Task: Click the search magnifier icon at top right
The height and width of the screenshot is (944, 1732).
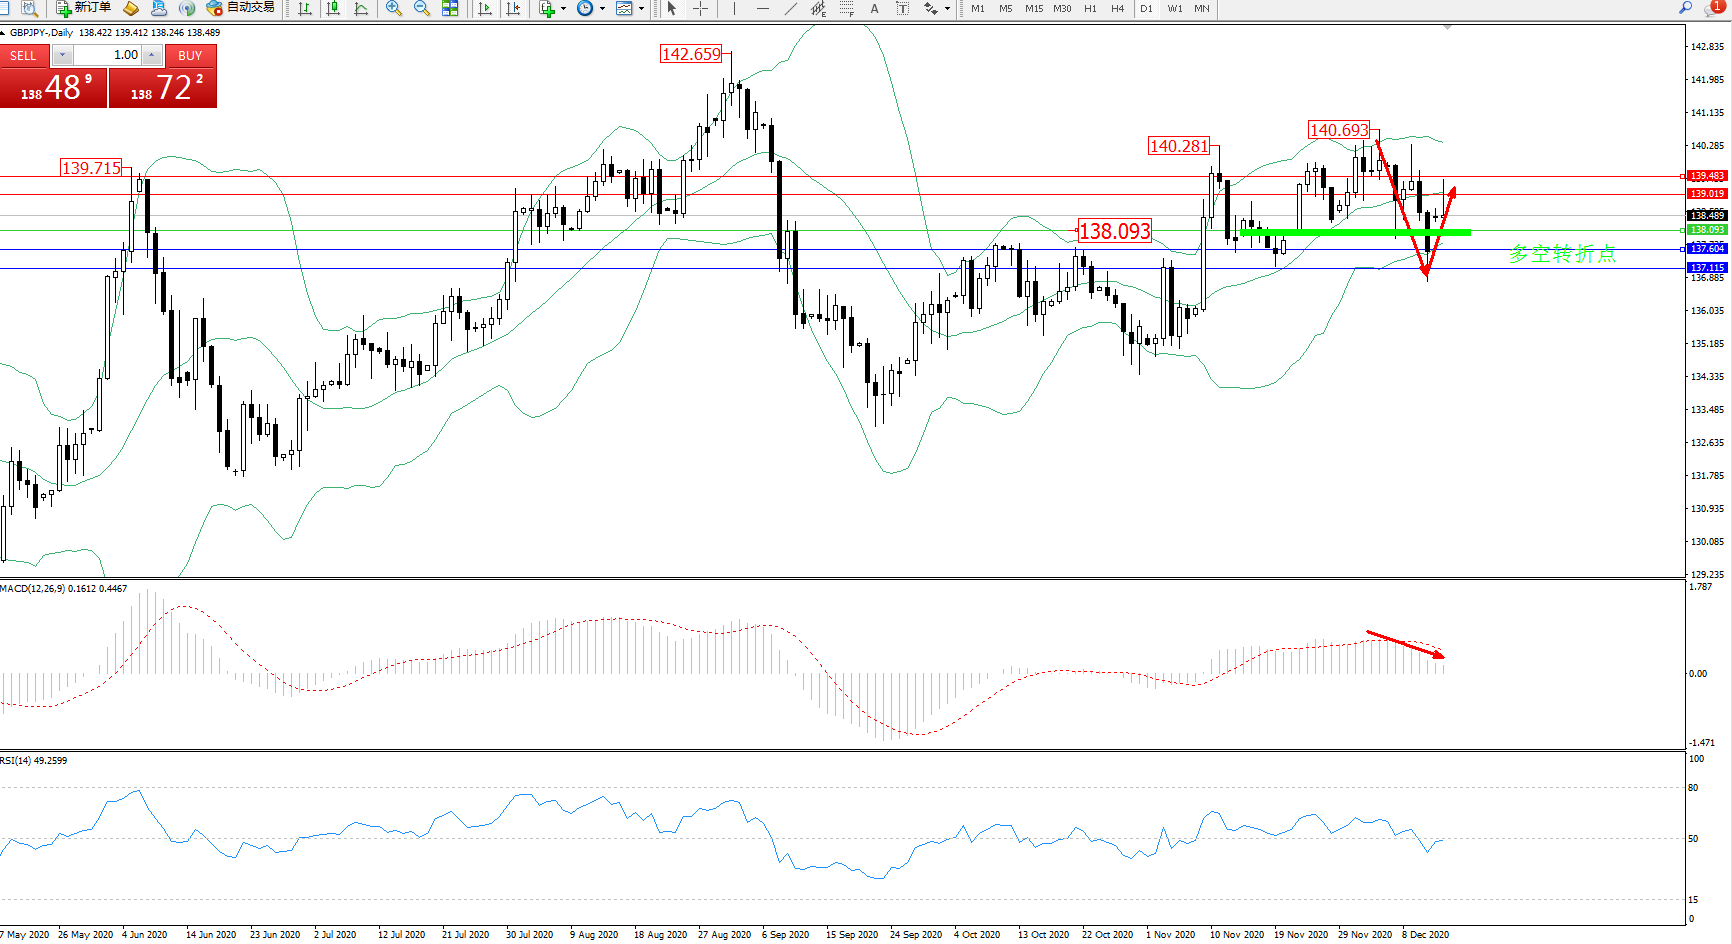Action: 1685,8
